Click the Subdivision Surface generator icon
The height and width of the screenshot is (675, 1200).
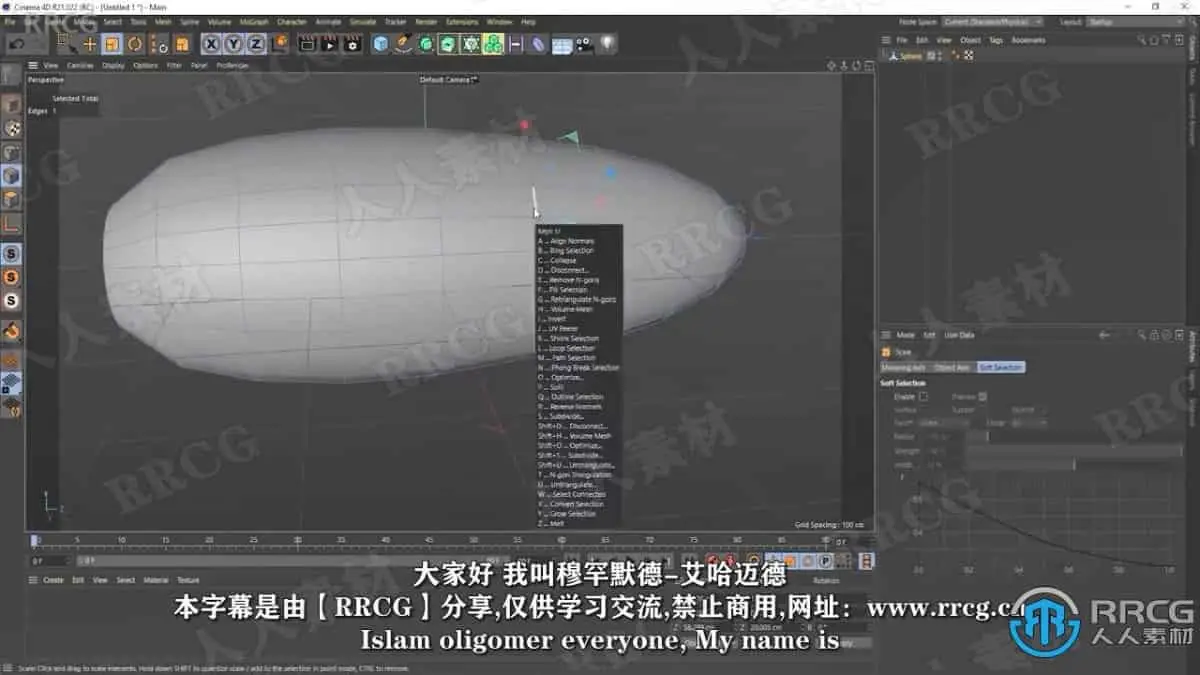pyautogui.click(x=426, y=44)
